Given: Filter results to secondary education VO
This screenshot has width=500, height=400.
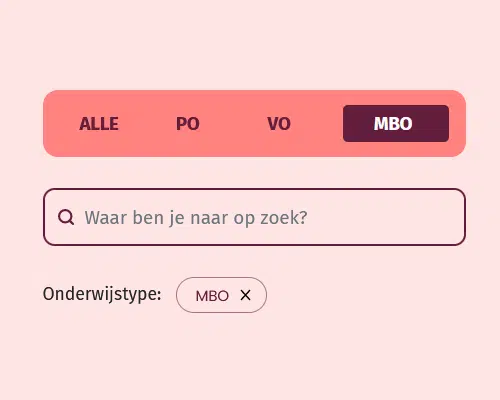Looking at the screenshot, I should pyautogui.click(x=279, y=124).
